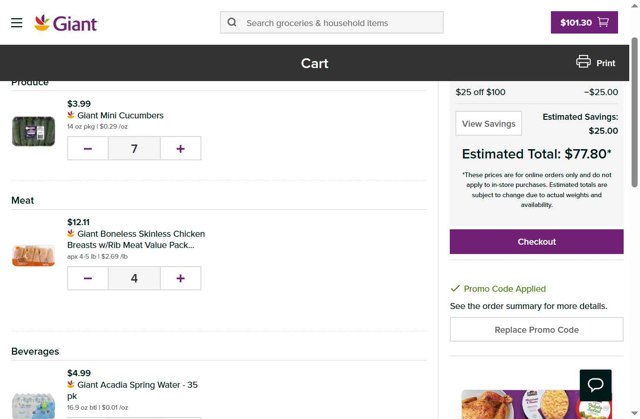Proceed with the Checkout button
This screenshot has width=640, height=419.
[x=536, y=242]
